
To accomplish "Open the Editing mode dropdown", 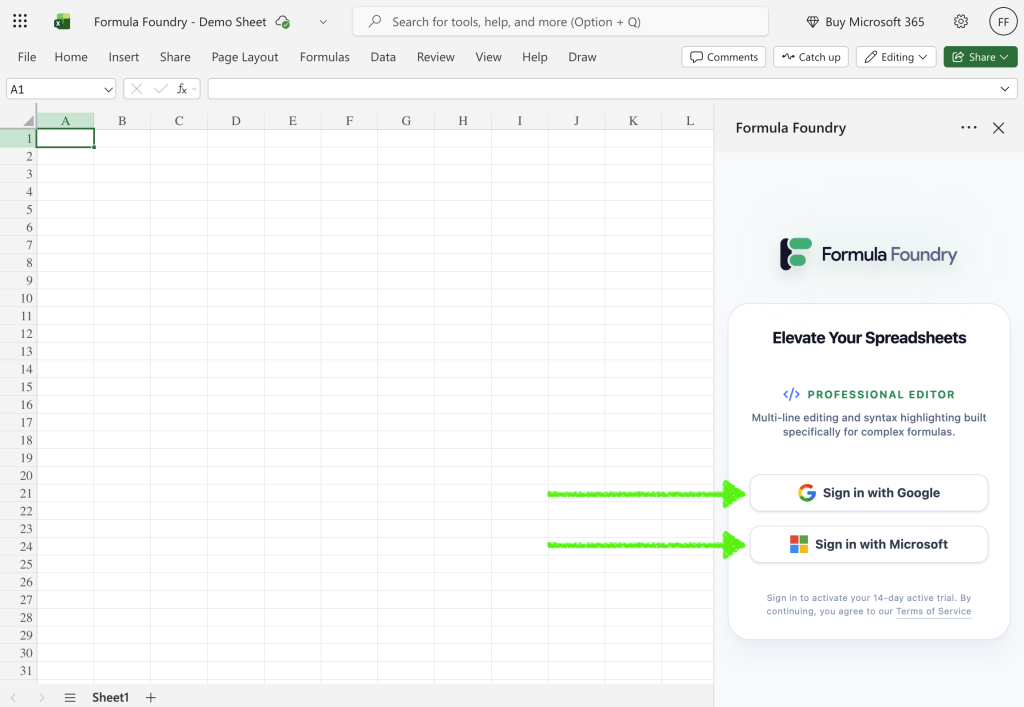I will click(896, 57).
